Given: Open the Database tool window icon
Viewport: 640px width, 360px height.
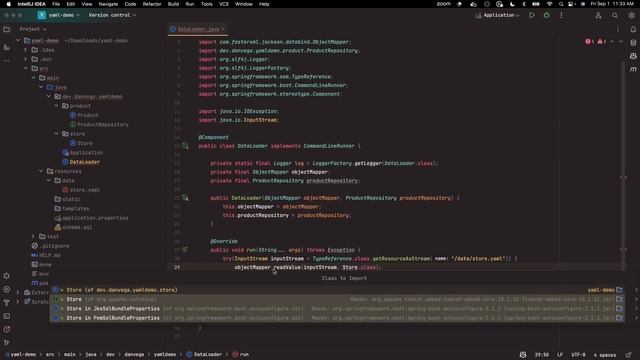Looking at the screenshot, I should [633, 42].
